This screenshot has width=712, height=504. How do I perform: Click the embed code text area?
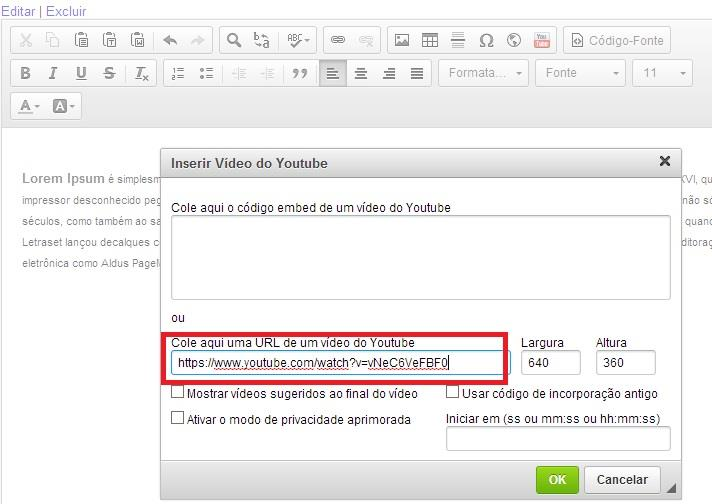tap(420, 257)
